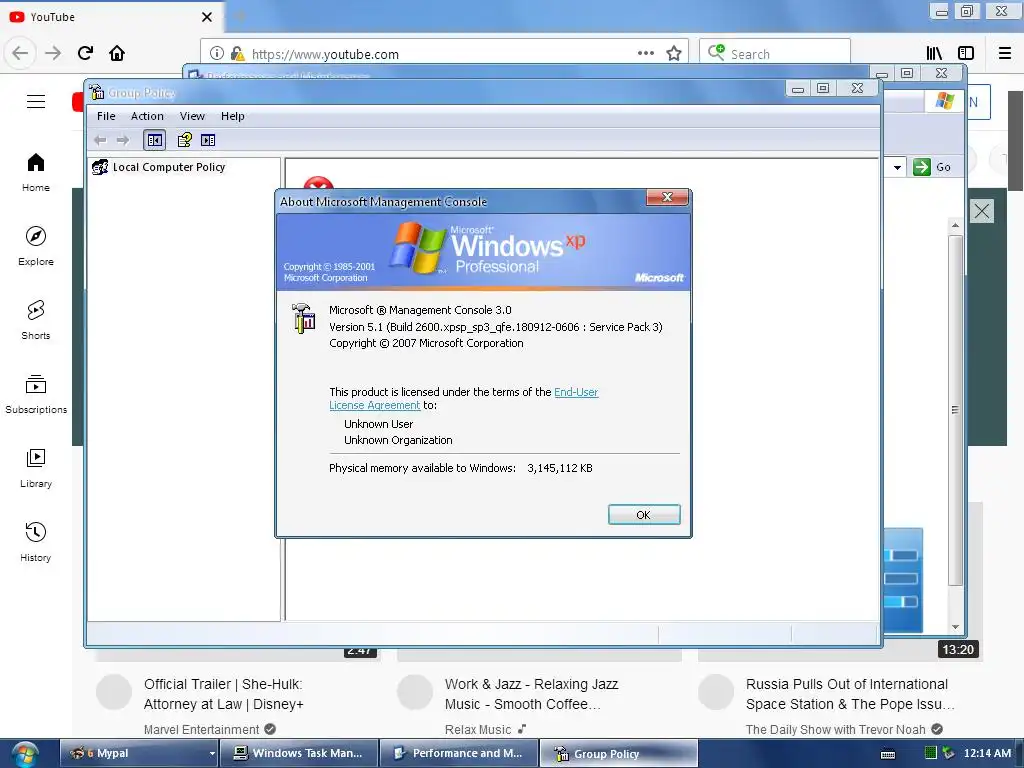
Task: Switch to Mypal taskbar button
Action: [139, 753]
